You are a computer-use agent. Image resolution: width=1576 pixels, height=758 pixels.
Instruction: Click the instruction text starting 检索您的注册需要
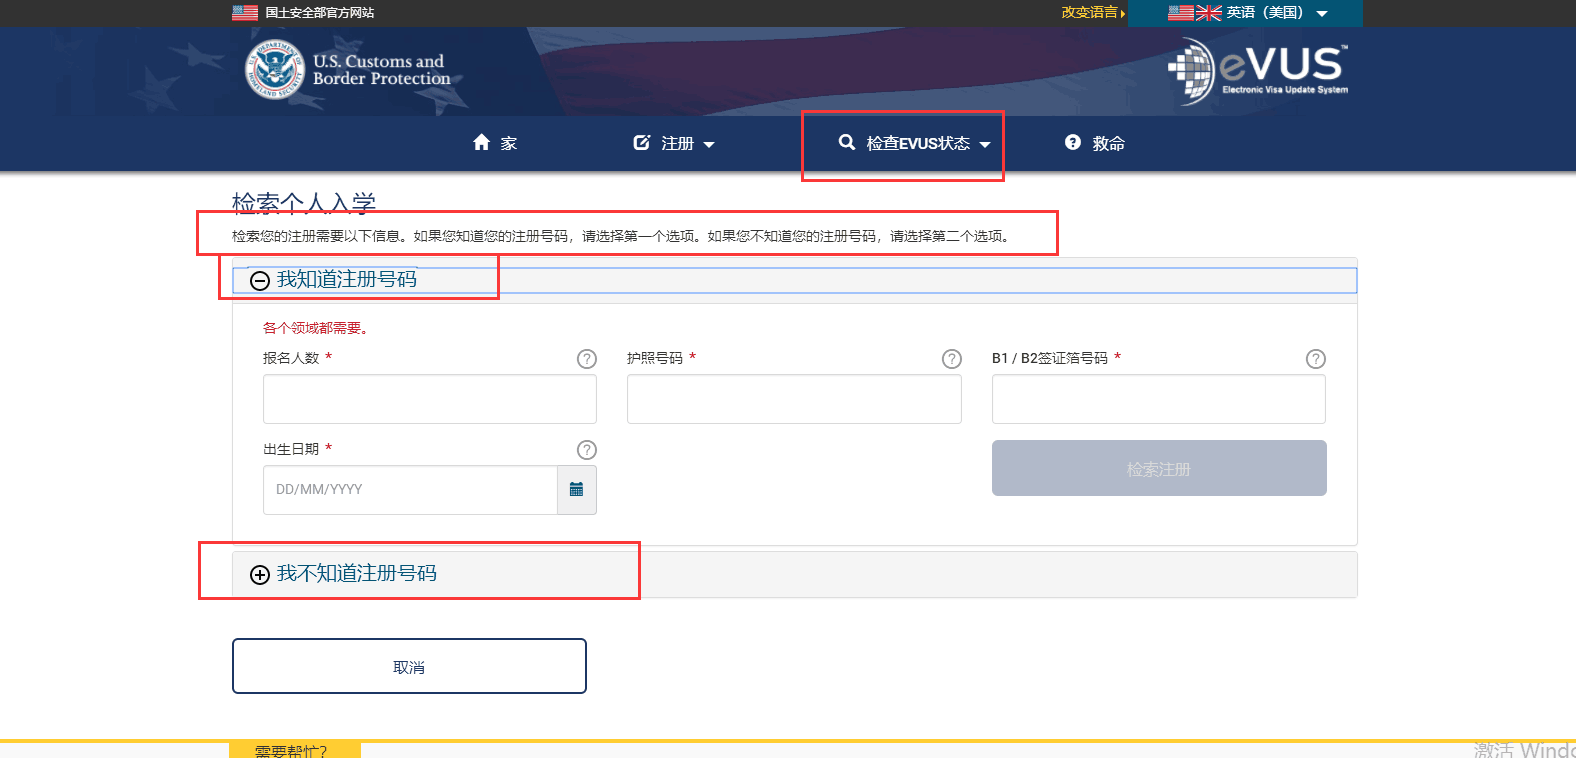pyautogui.click(x=623, y=236)
